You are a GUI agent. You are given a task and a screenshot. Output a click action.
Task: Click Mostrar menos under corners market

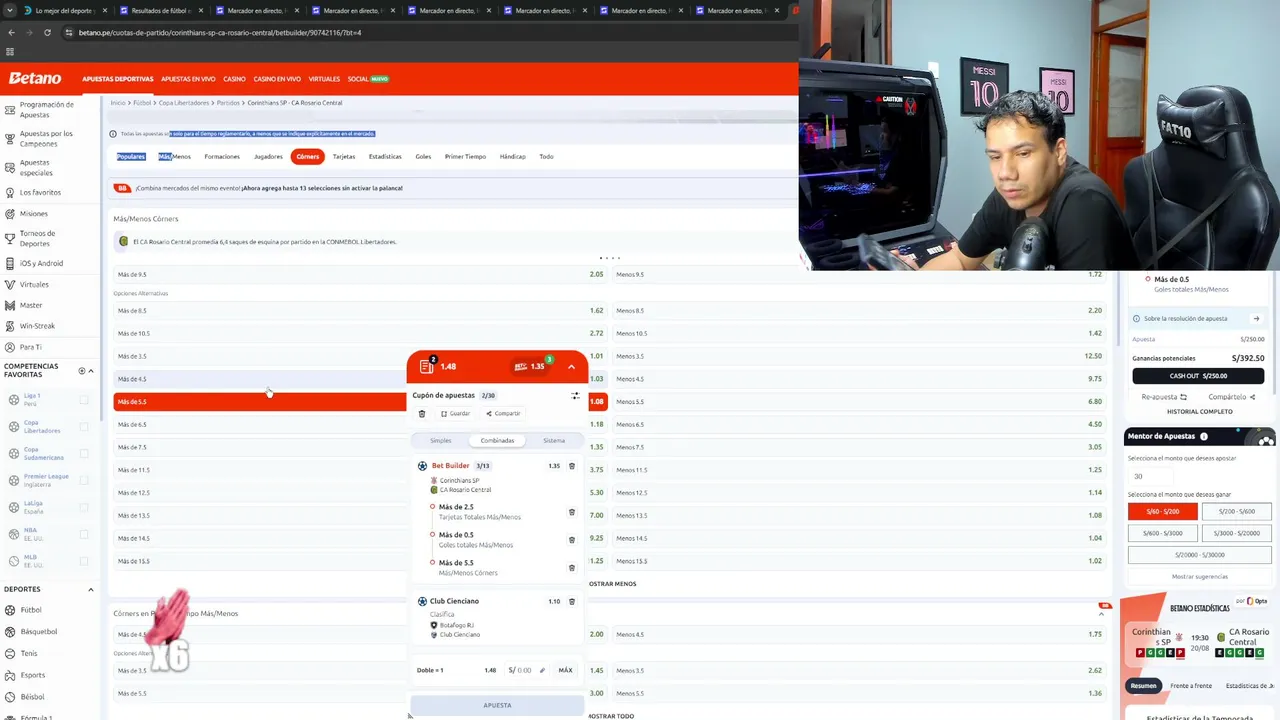click(x=612, y=584)
